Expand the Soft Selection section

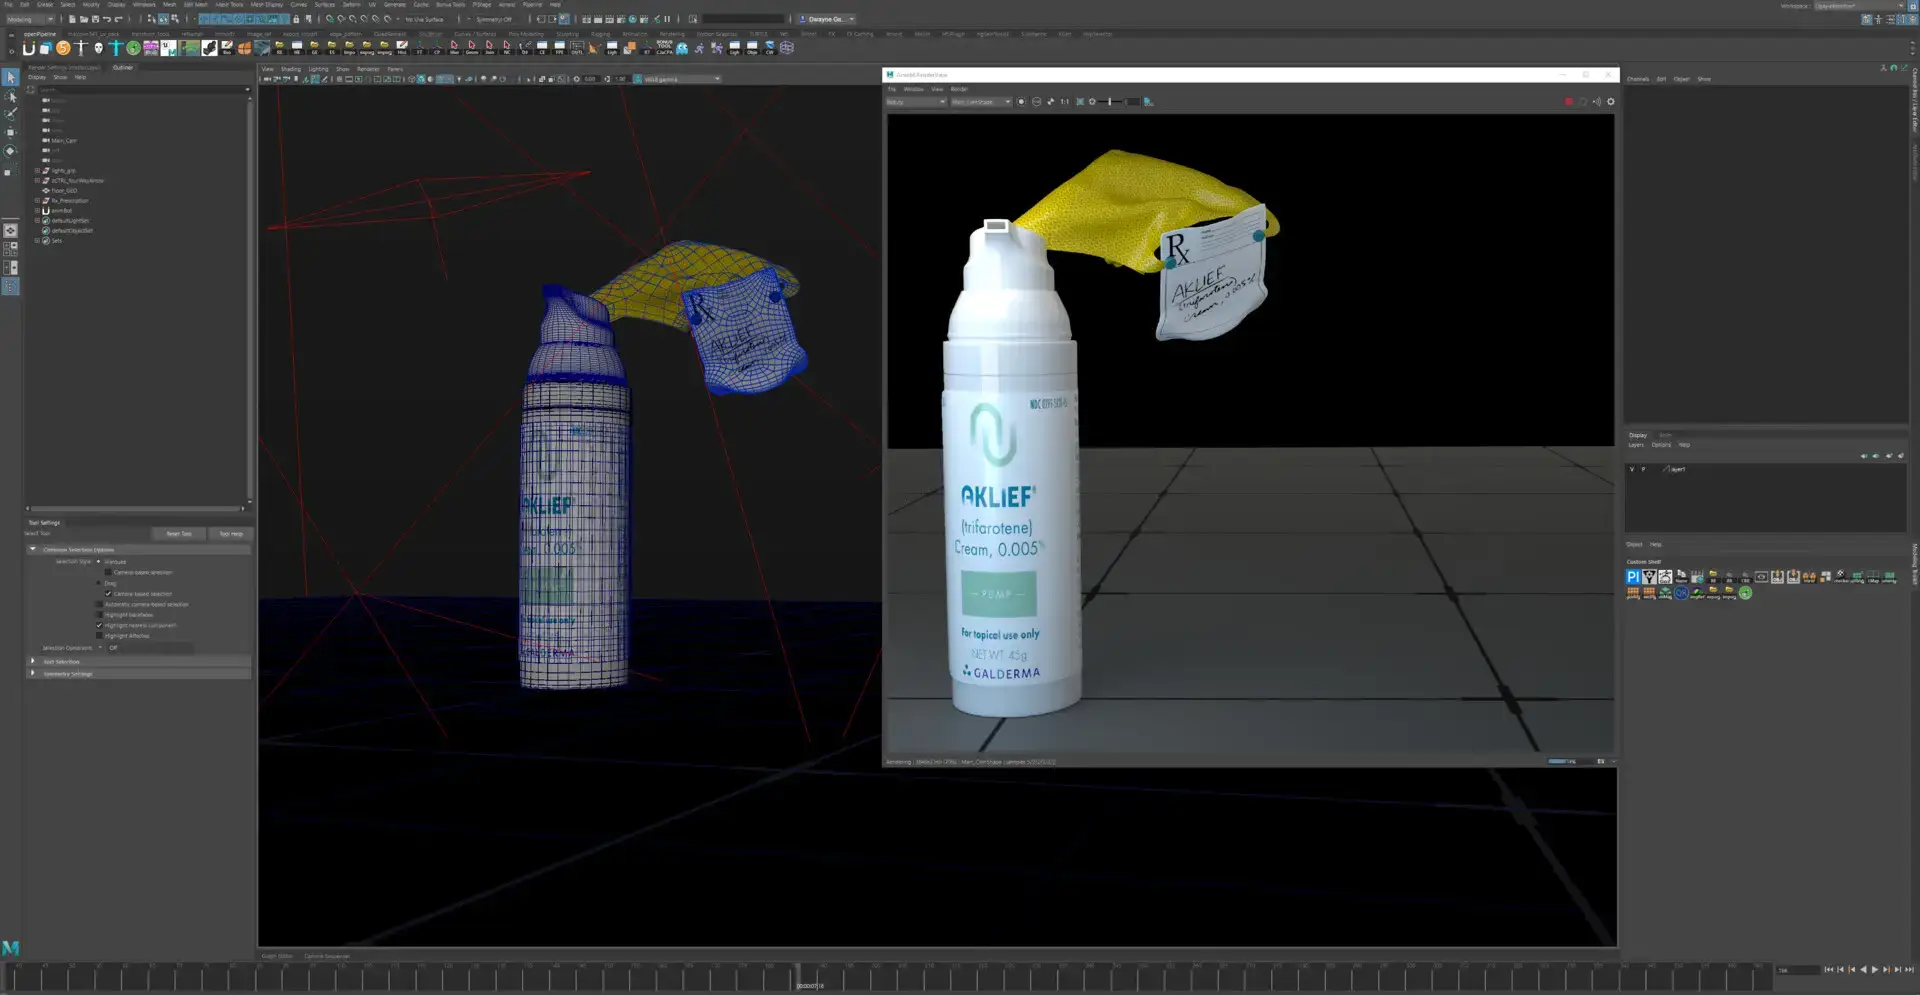[x=33, y=661]
